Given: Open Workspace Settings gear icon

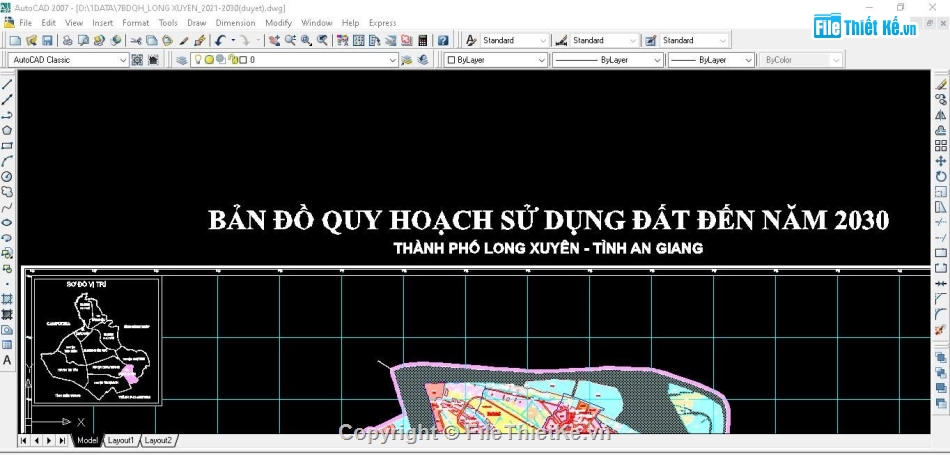Looking at the screenshot, I should [x=138, y=60].
